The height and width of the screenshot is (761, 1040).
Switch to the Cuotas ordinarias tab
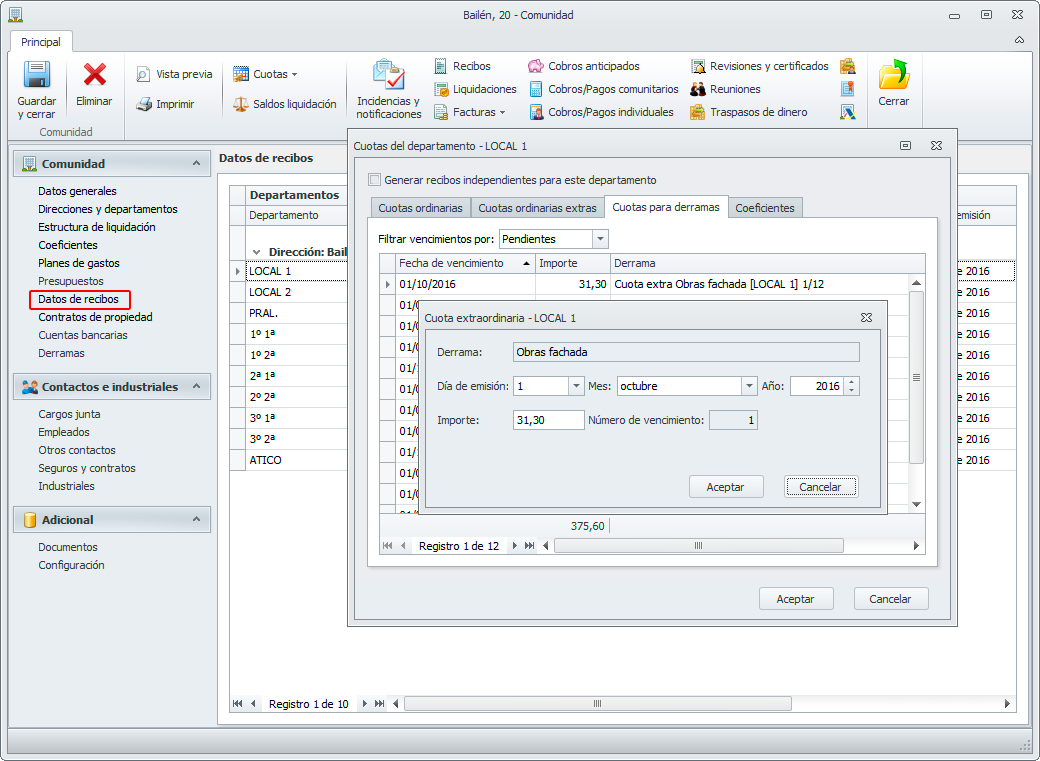pyautogui.click(x=420, y=208)
